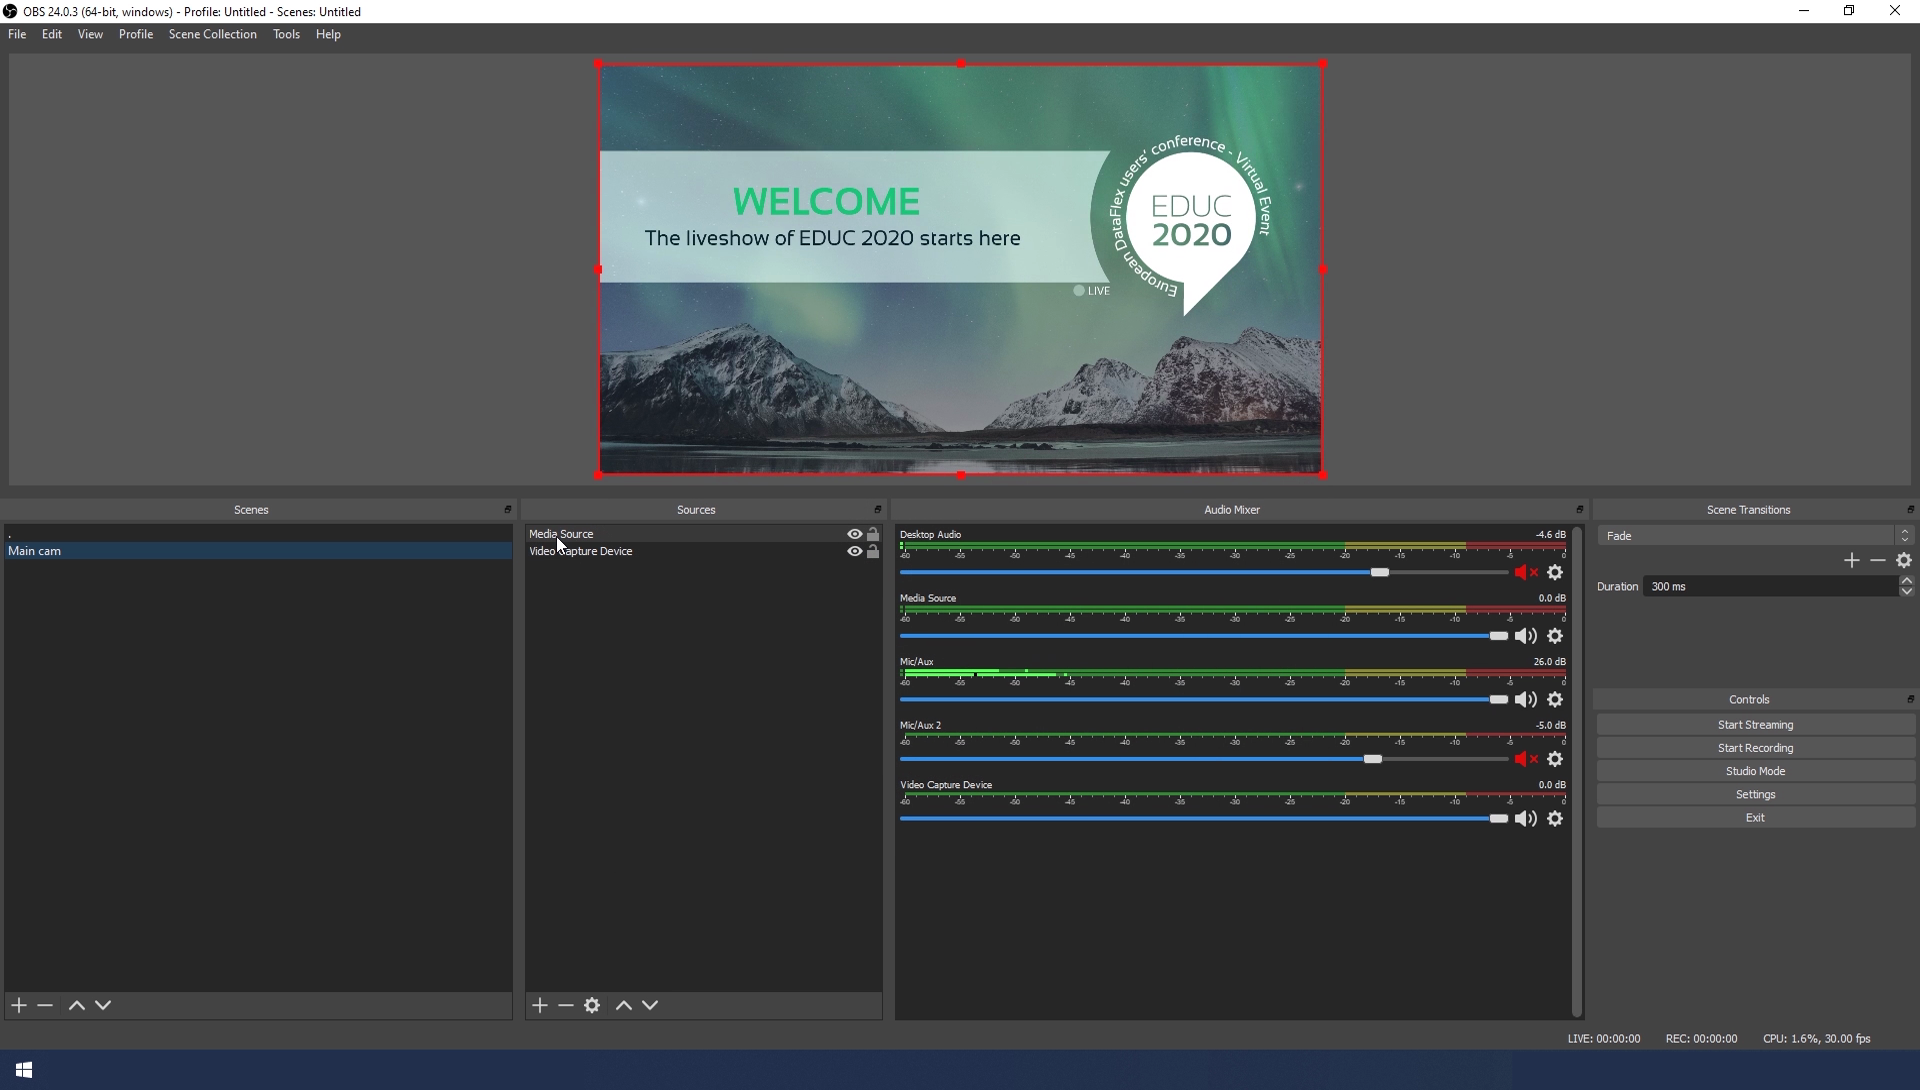Open the Scene Collection menu
This screenshot has width=1920, height=1090.
coord(212,34)
